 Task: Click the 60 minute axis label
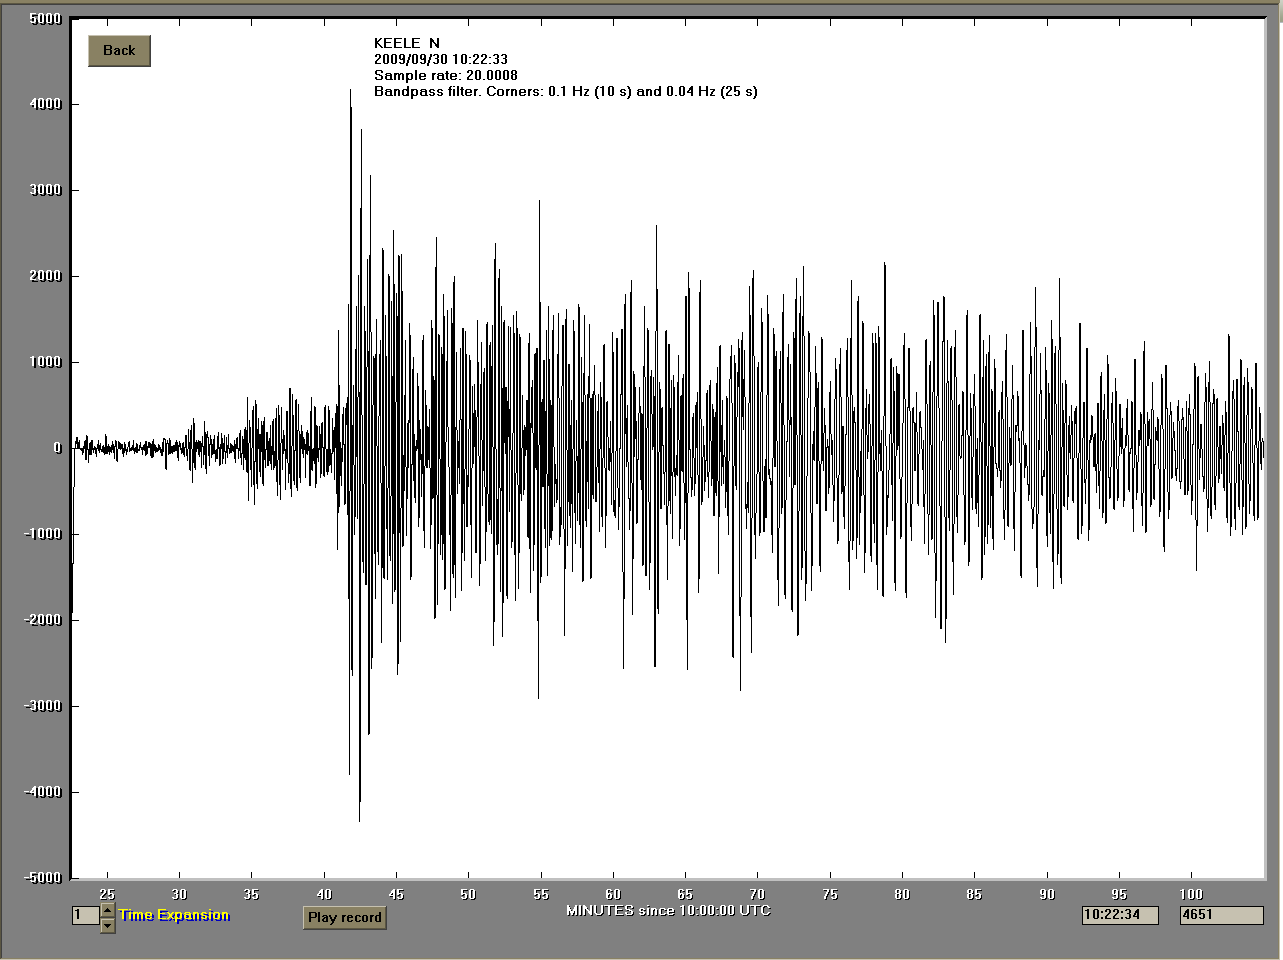613,894
